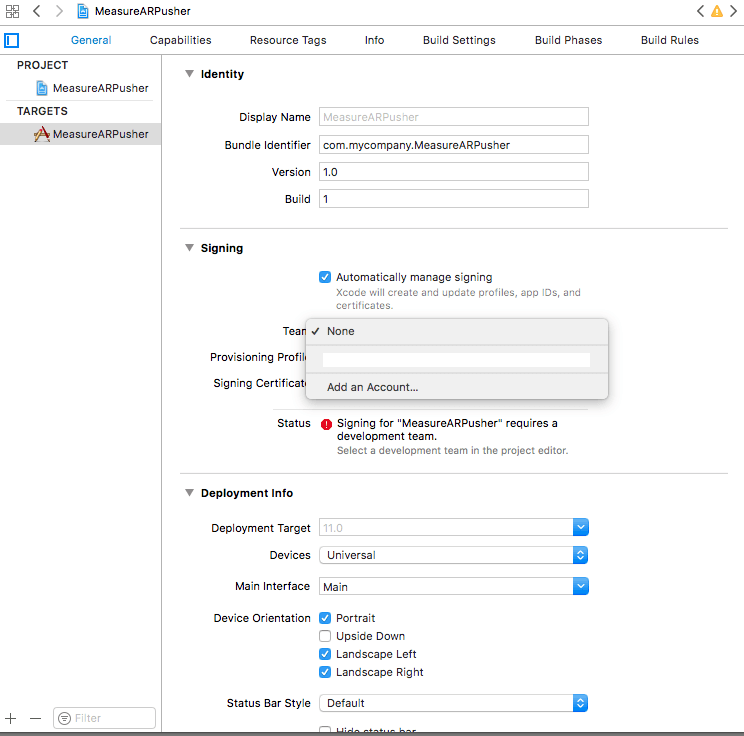744x736 pixels.
Task: Switch to the Build Settings tab
Action: pos(459,40)
